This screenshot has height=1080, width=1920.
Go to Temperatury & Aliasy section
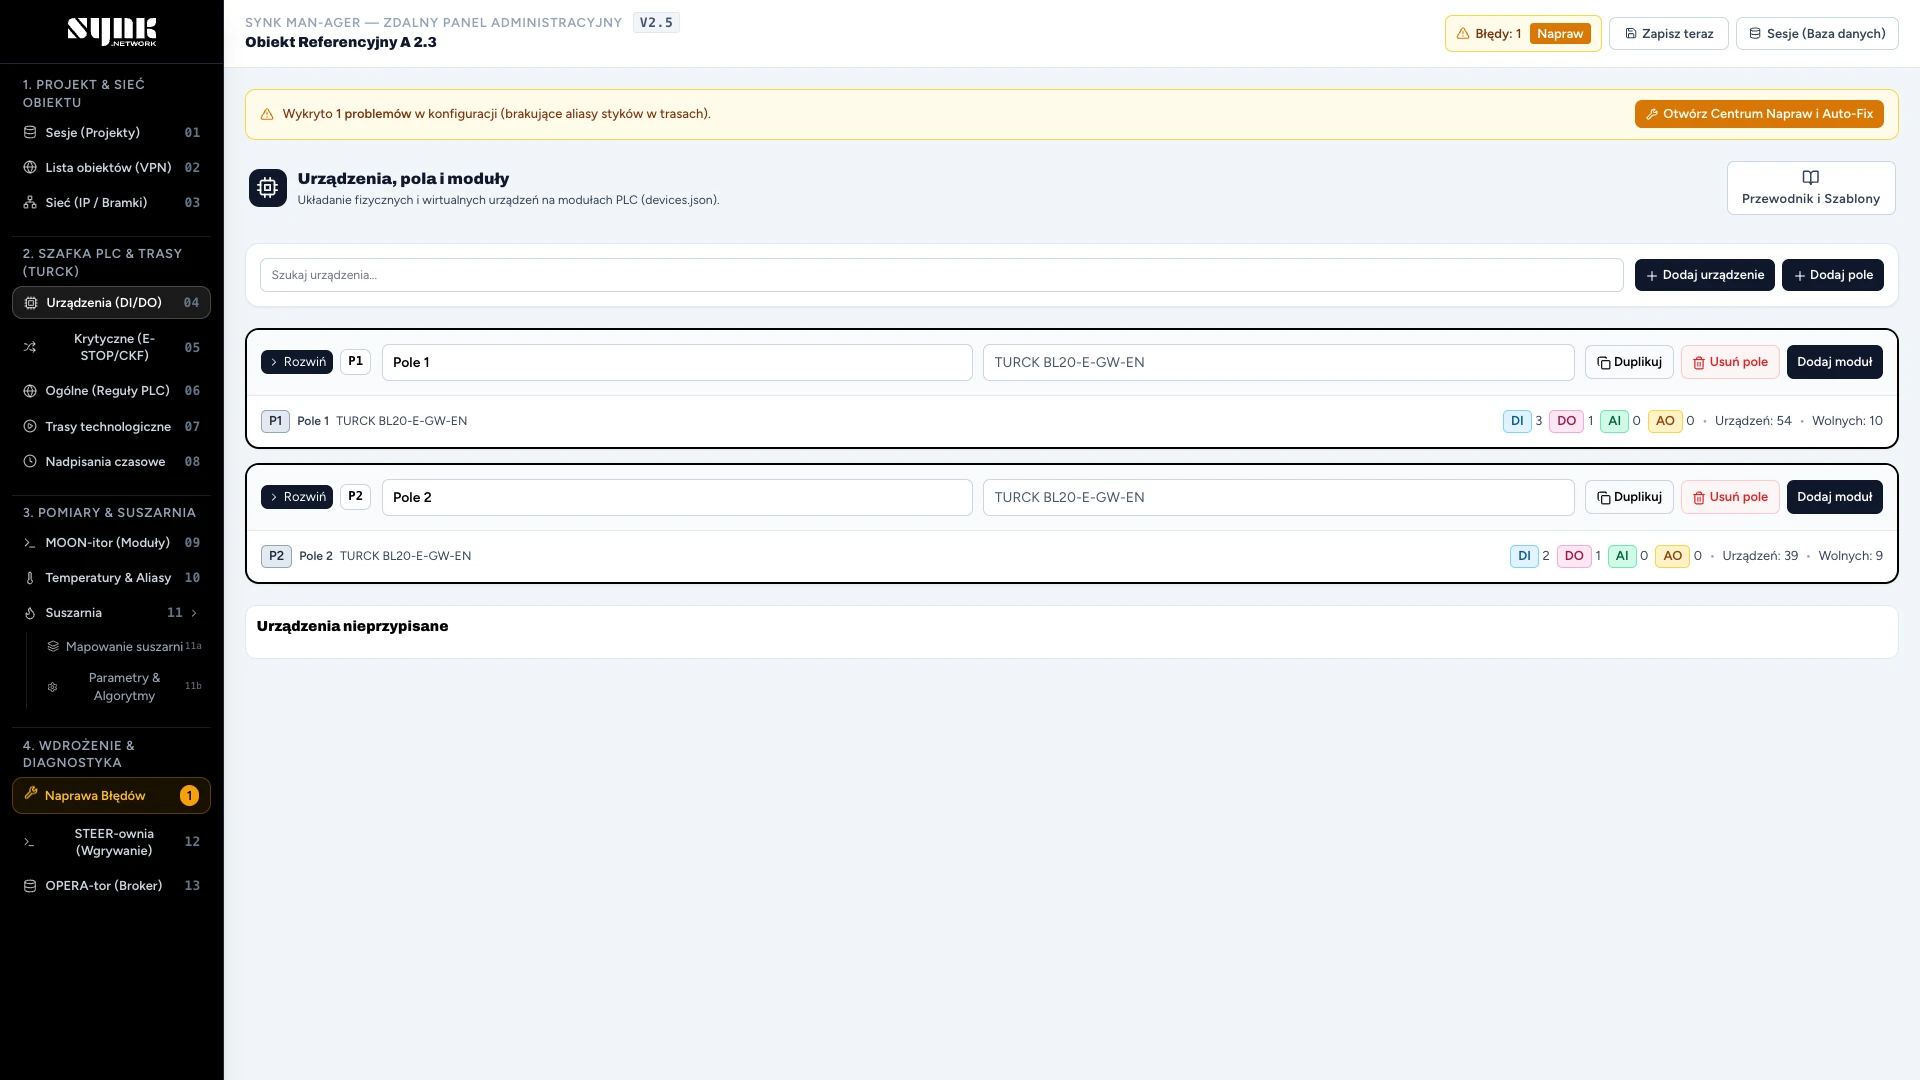pyautogui.click(x=111, y=578)
